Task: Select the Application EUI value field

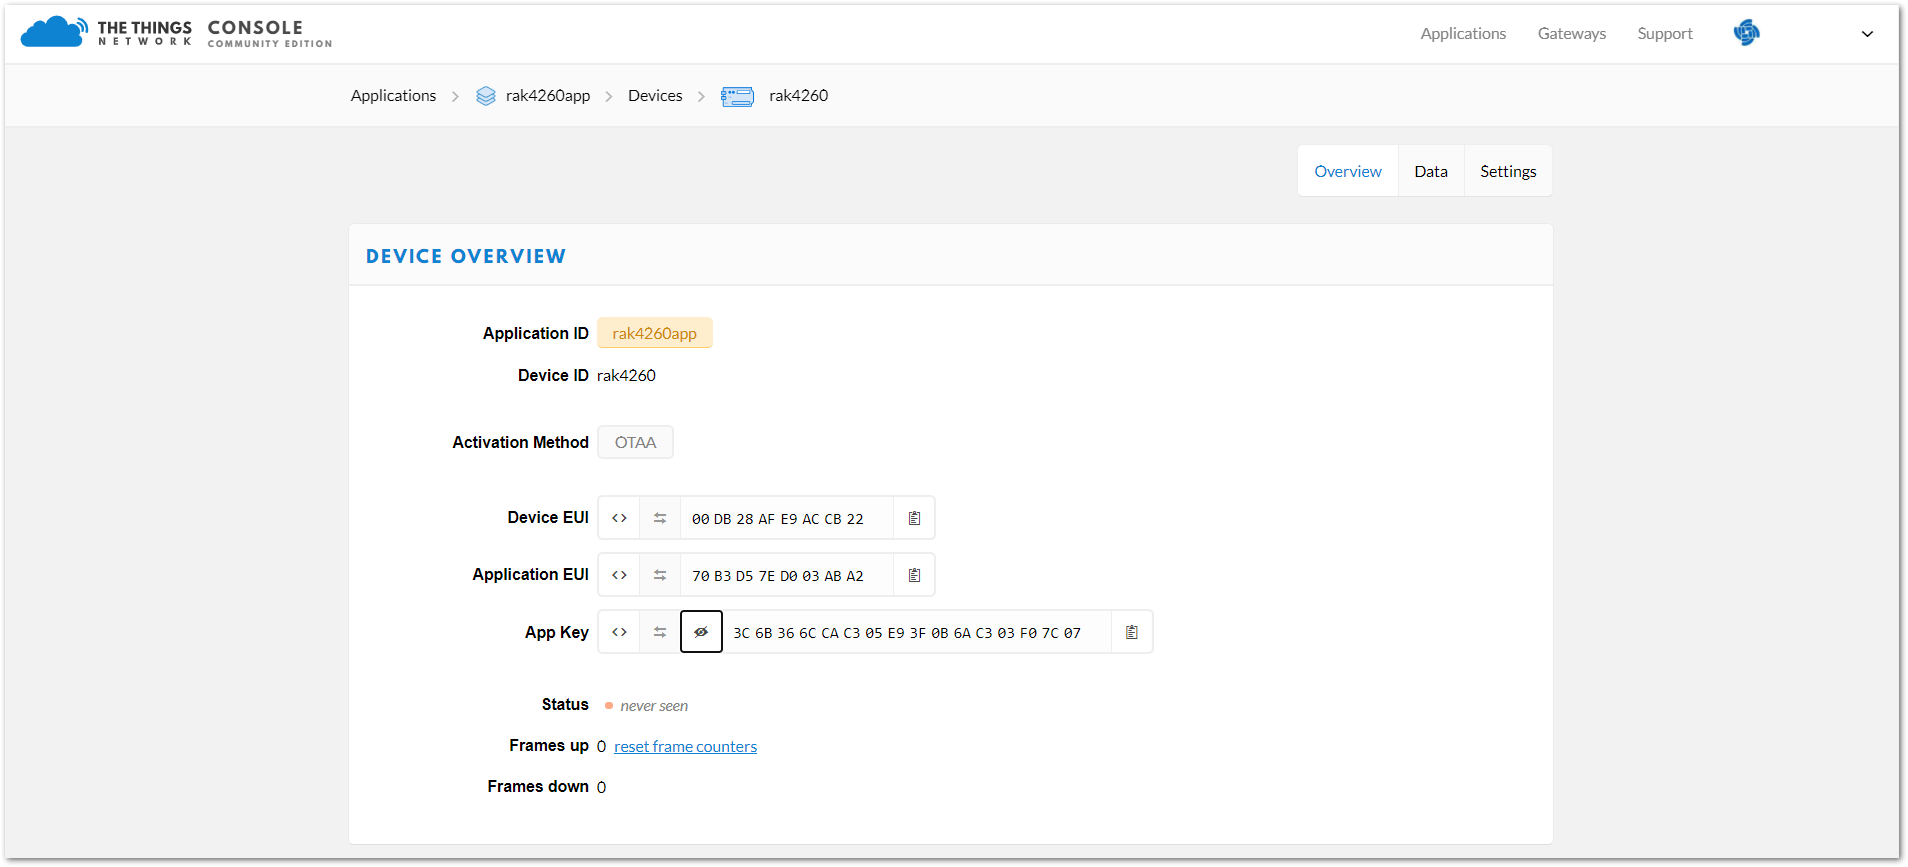Action: pyautogui.click(x=787, y=575)
